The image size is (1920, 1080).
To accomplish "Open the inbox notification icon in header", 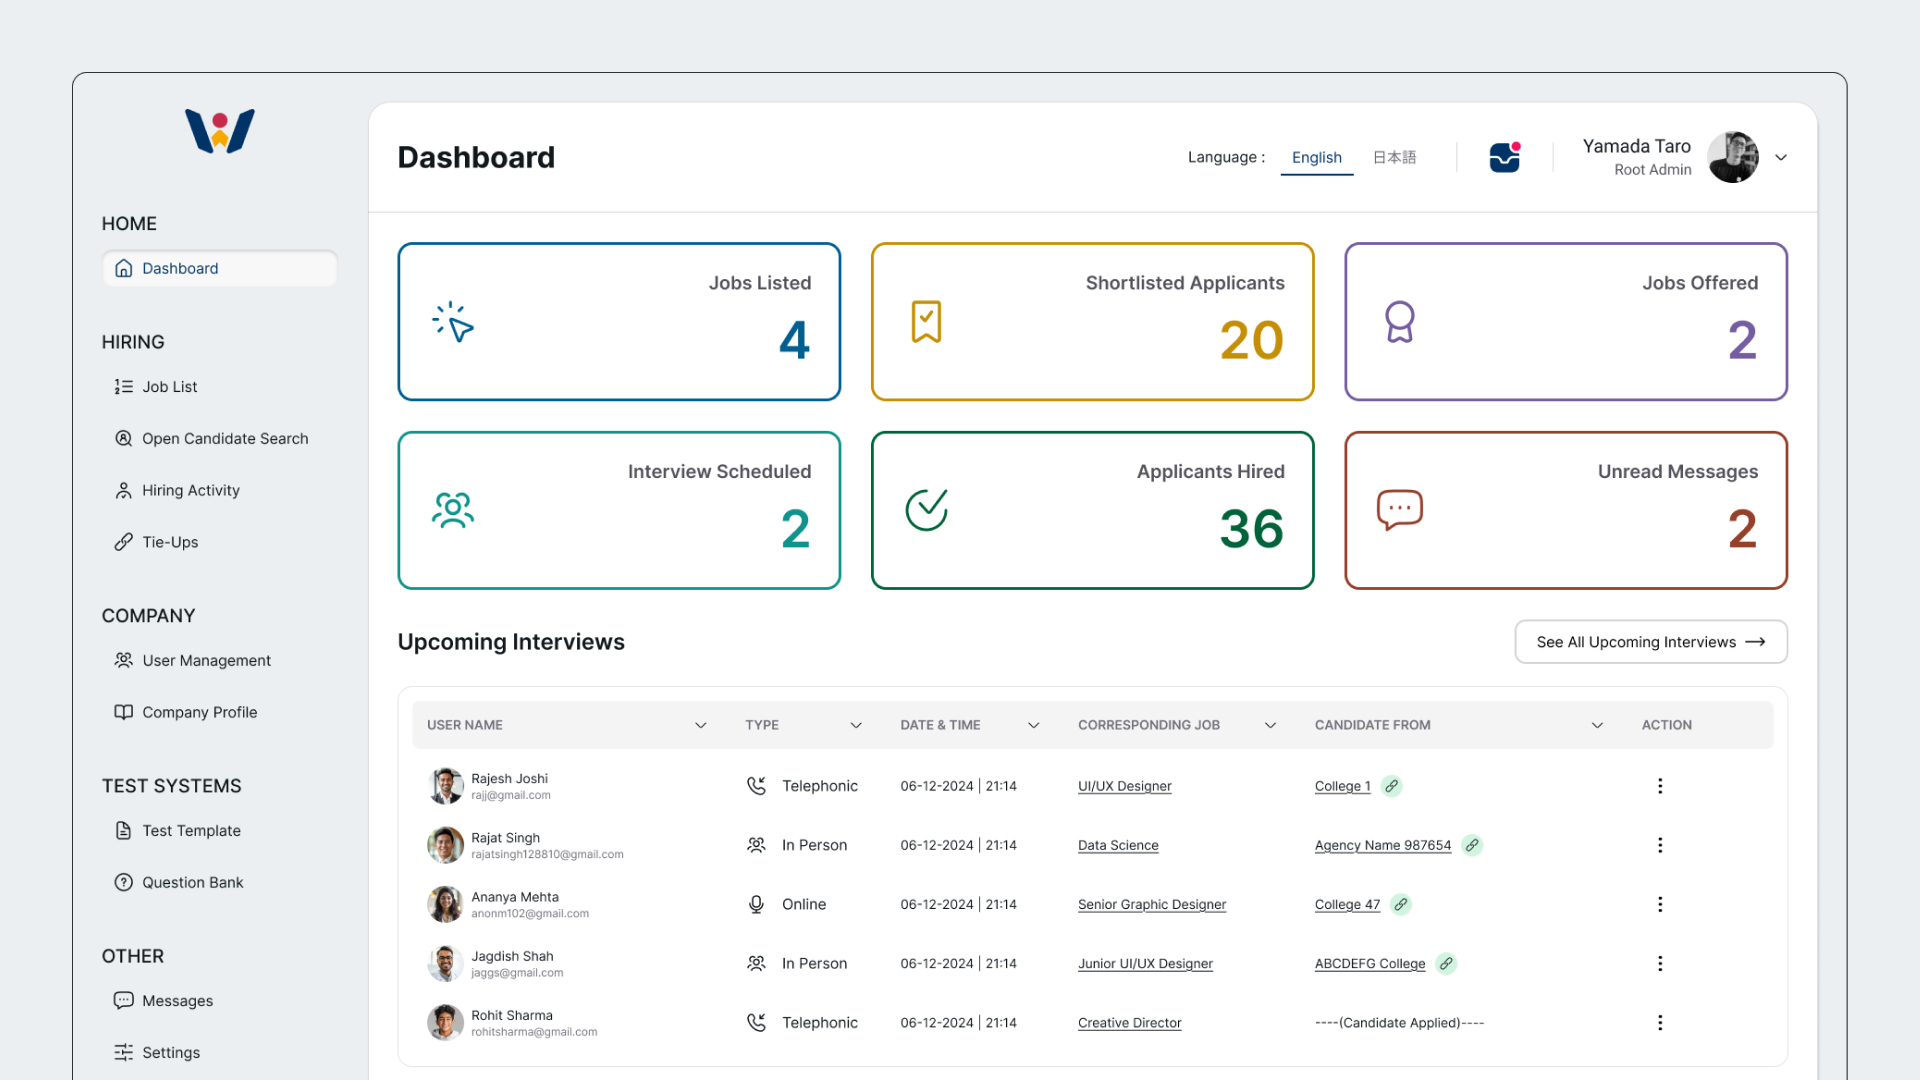I will click(x=1504, y=157).
